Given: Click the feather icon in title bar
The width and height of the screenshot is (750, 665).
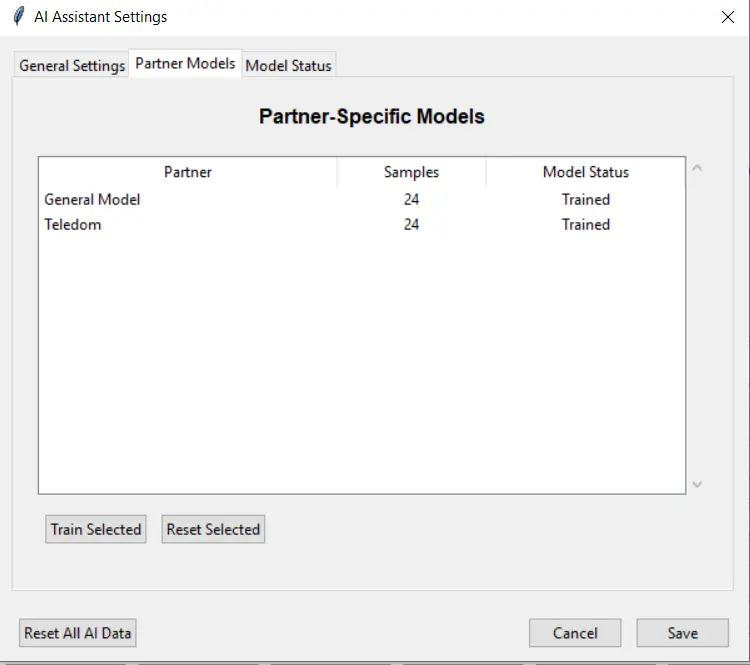Looking at the screenshot, I should 18,16.
